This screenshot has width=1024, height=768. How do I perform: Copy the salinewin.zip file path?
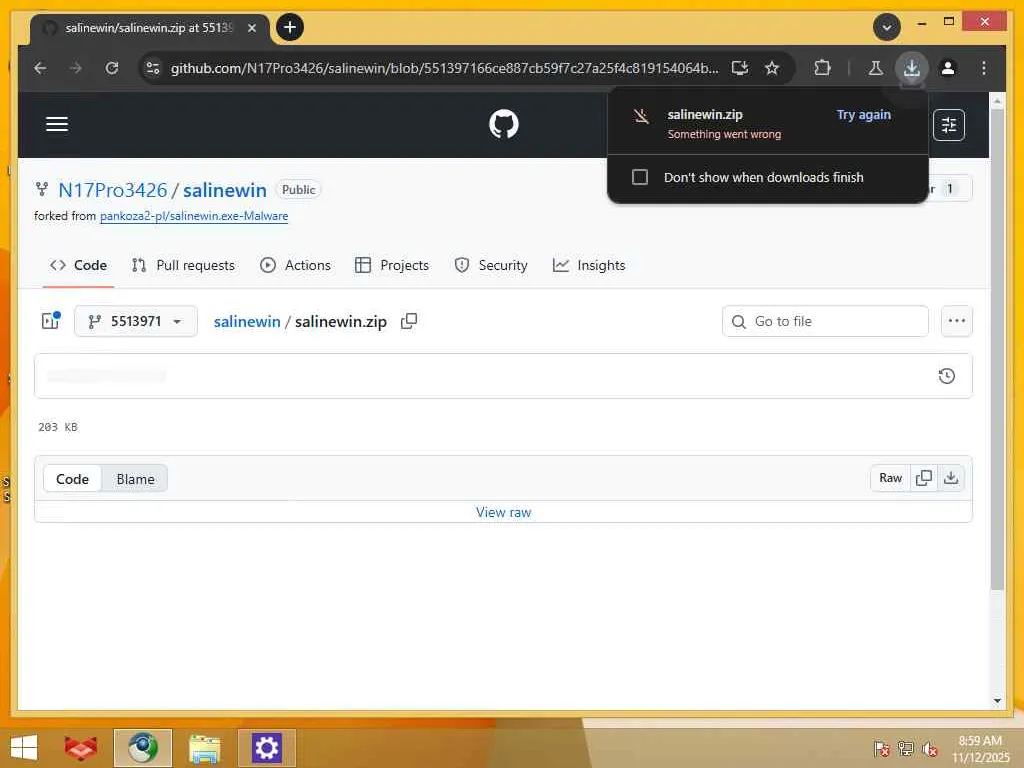(x=409, y=321)
